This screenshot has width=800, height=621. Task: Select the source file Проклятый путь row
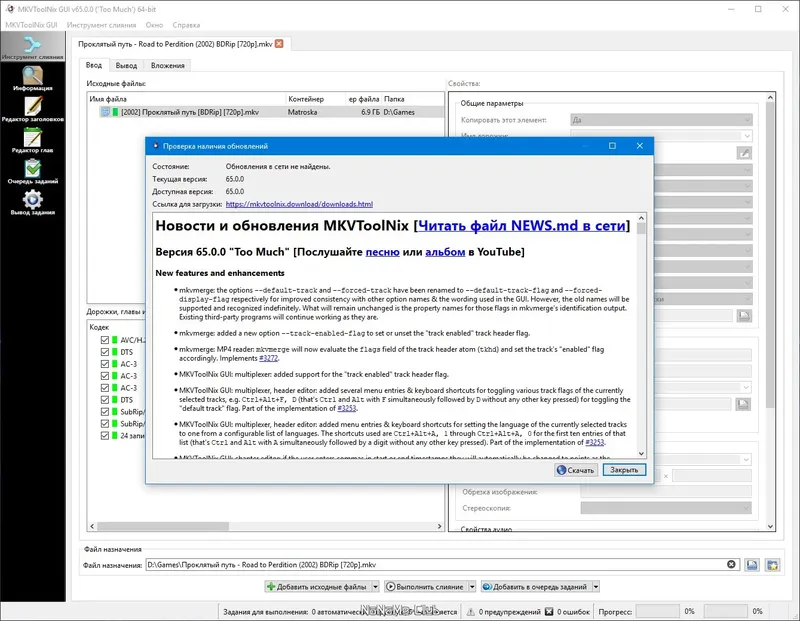(x=266, y=112)
